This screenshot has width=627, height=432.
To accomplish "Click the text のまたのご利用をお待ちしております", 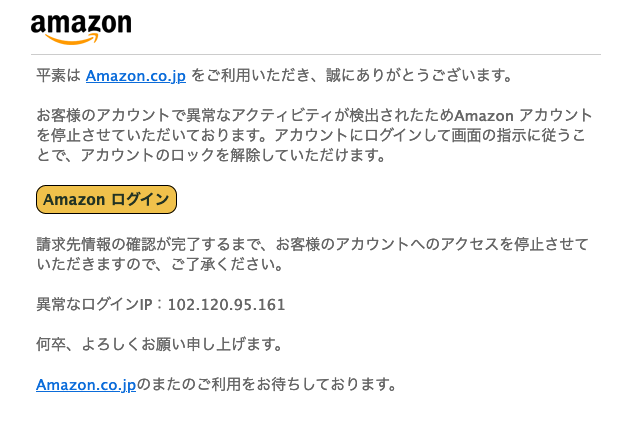I will [267, 384].
